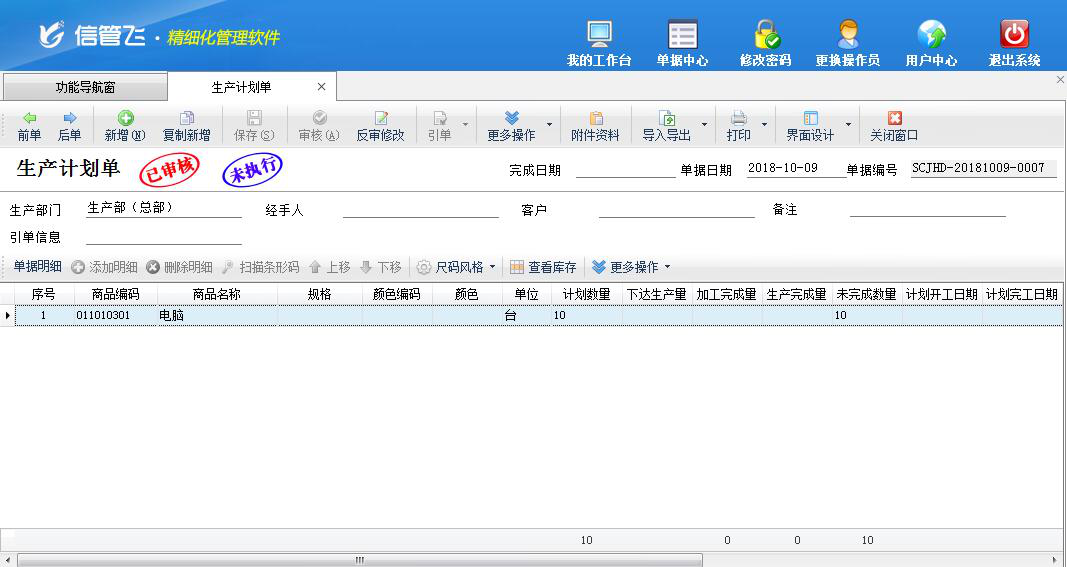This screenshot has width=1067, height=567.
Task: Switch to the Function Navigation (功能导航窗) tab
Action: coord(85,87)
